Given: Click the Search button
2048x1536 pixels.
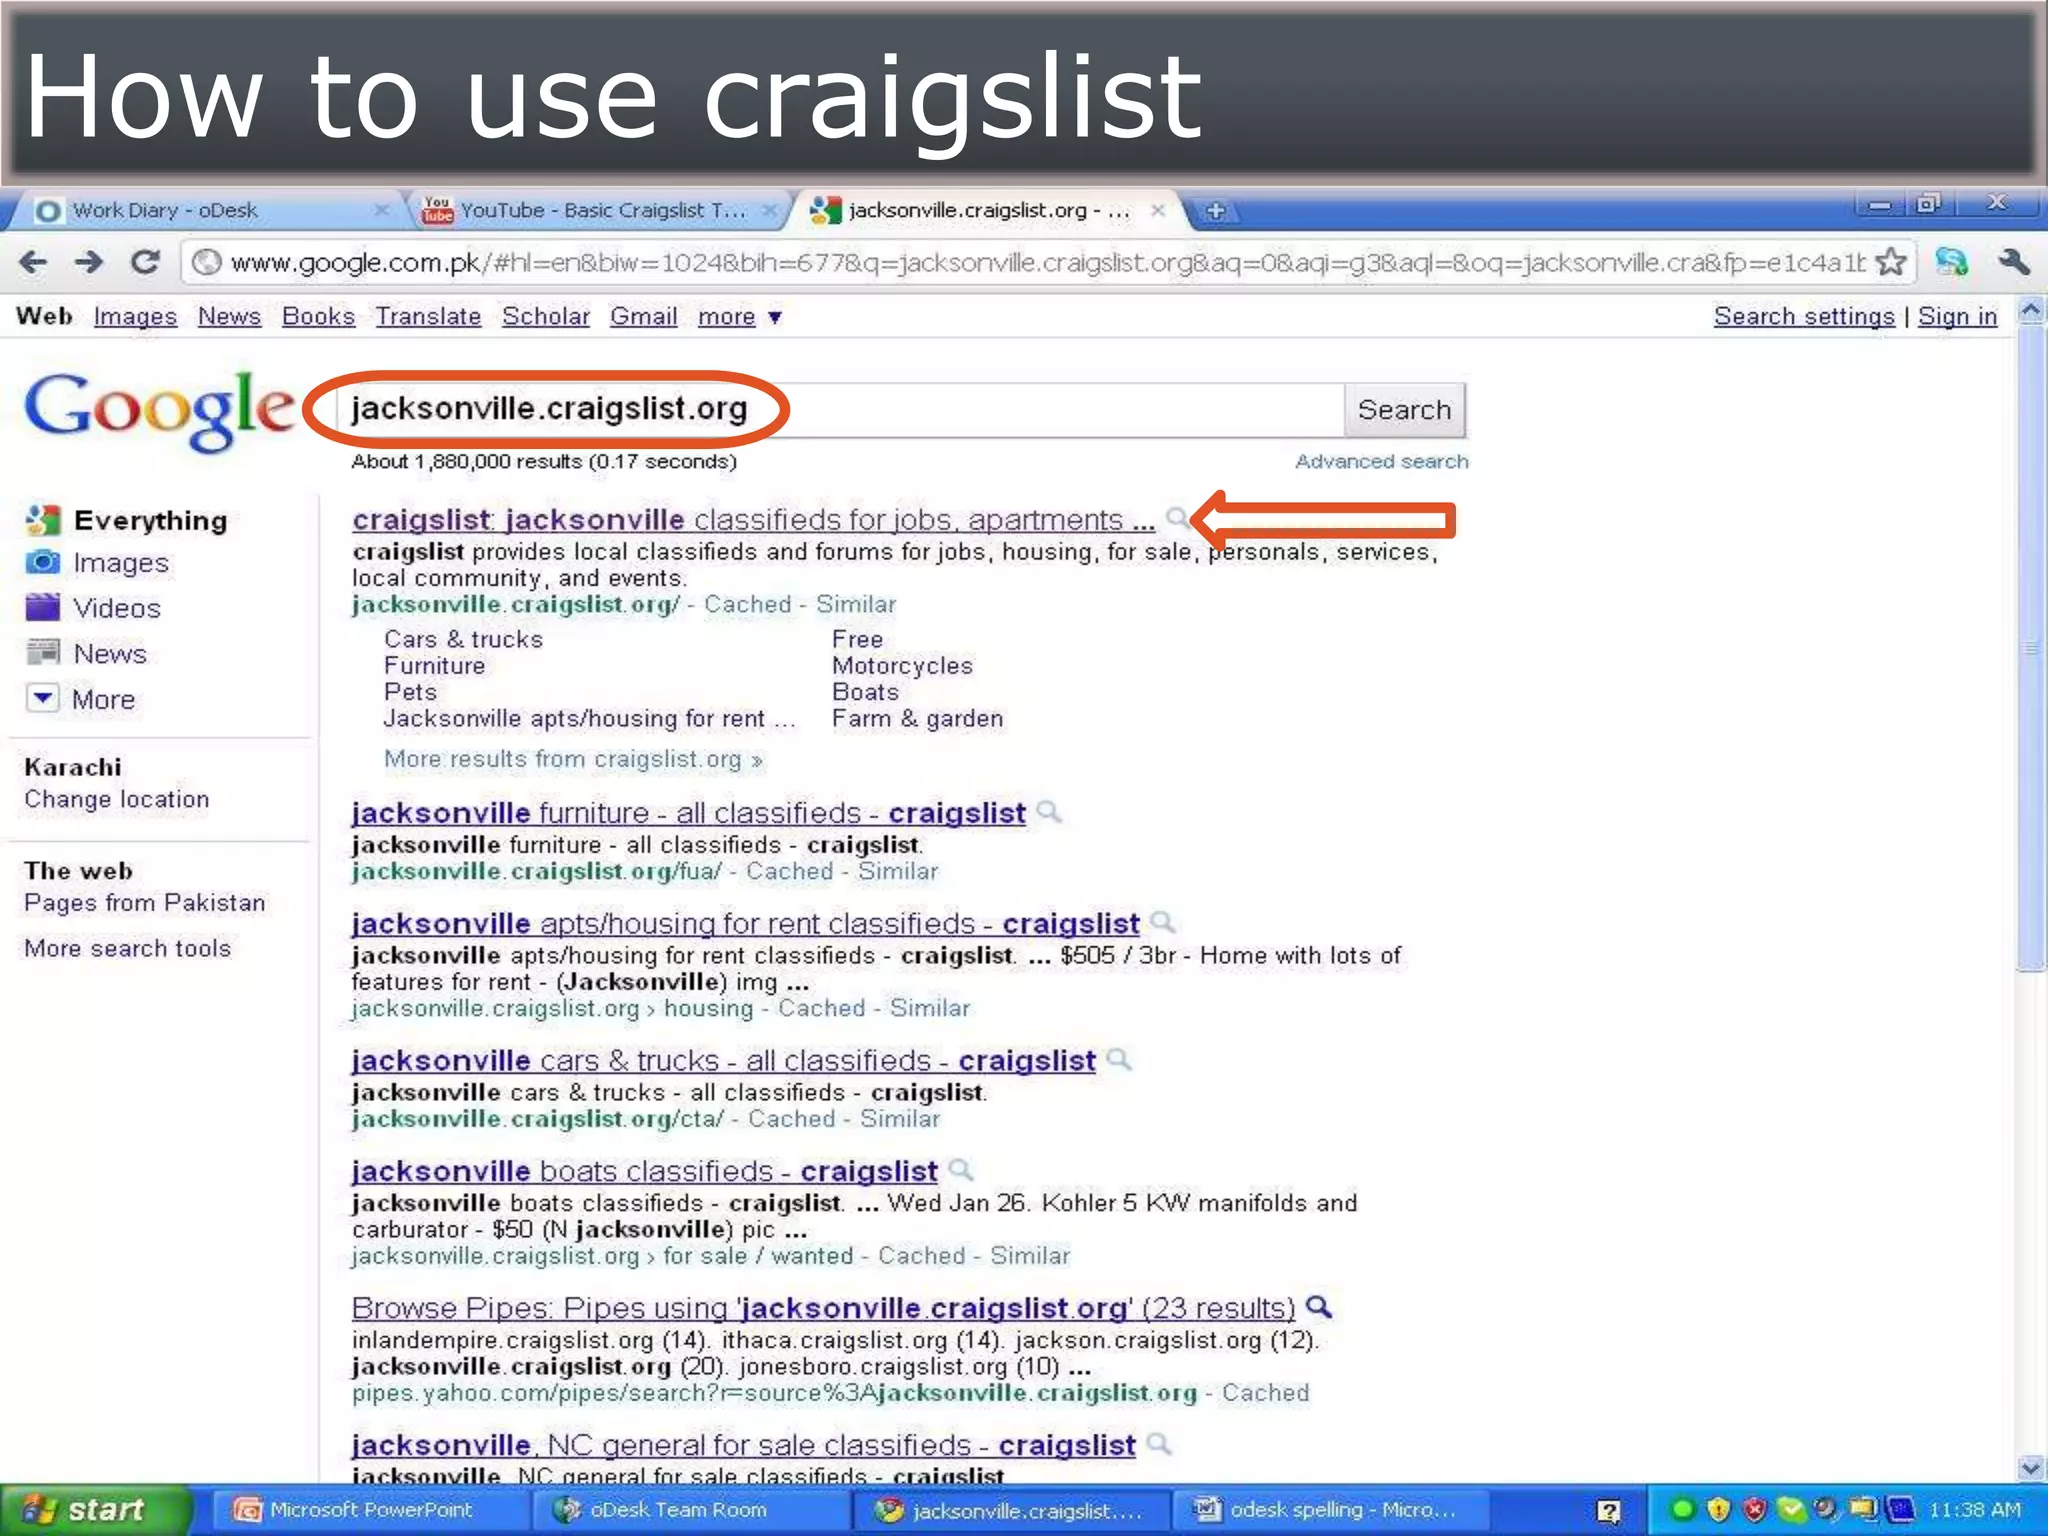Looking at the screenshot, I should tap(1404, 410).
